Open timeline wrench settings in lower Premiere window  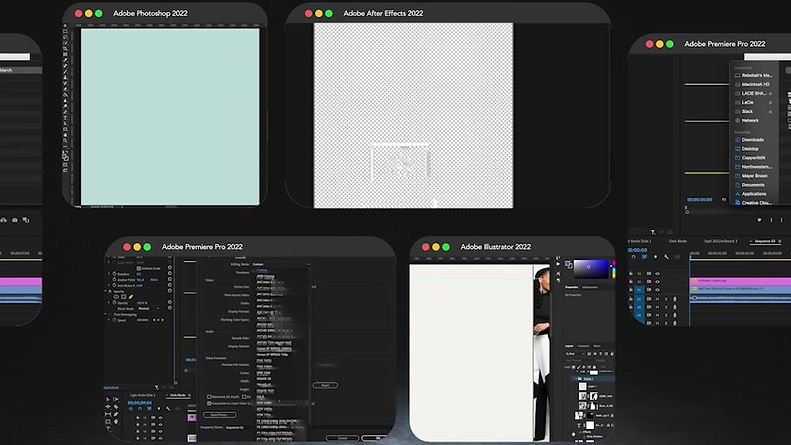point(168,409)
